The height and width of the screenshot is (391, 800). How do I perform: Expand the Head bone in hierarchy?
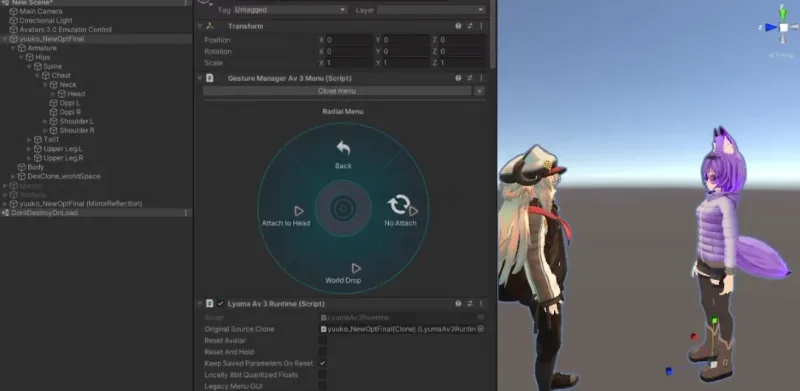pos(54,94)
